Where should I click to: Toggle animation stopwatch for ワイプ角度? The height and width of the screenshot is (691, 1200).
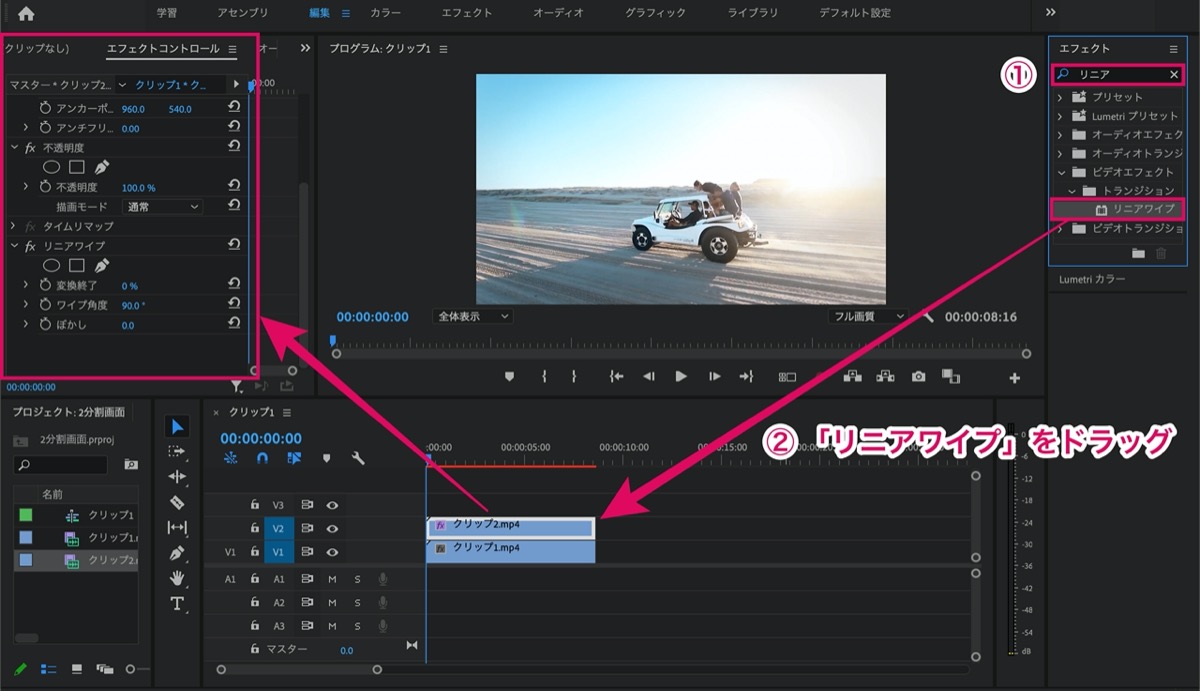(45, 305)
